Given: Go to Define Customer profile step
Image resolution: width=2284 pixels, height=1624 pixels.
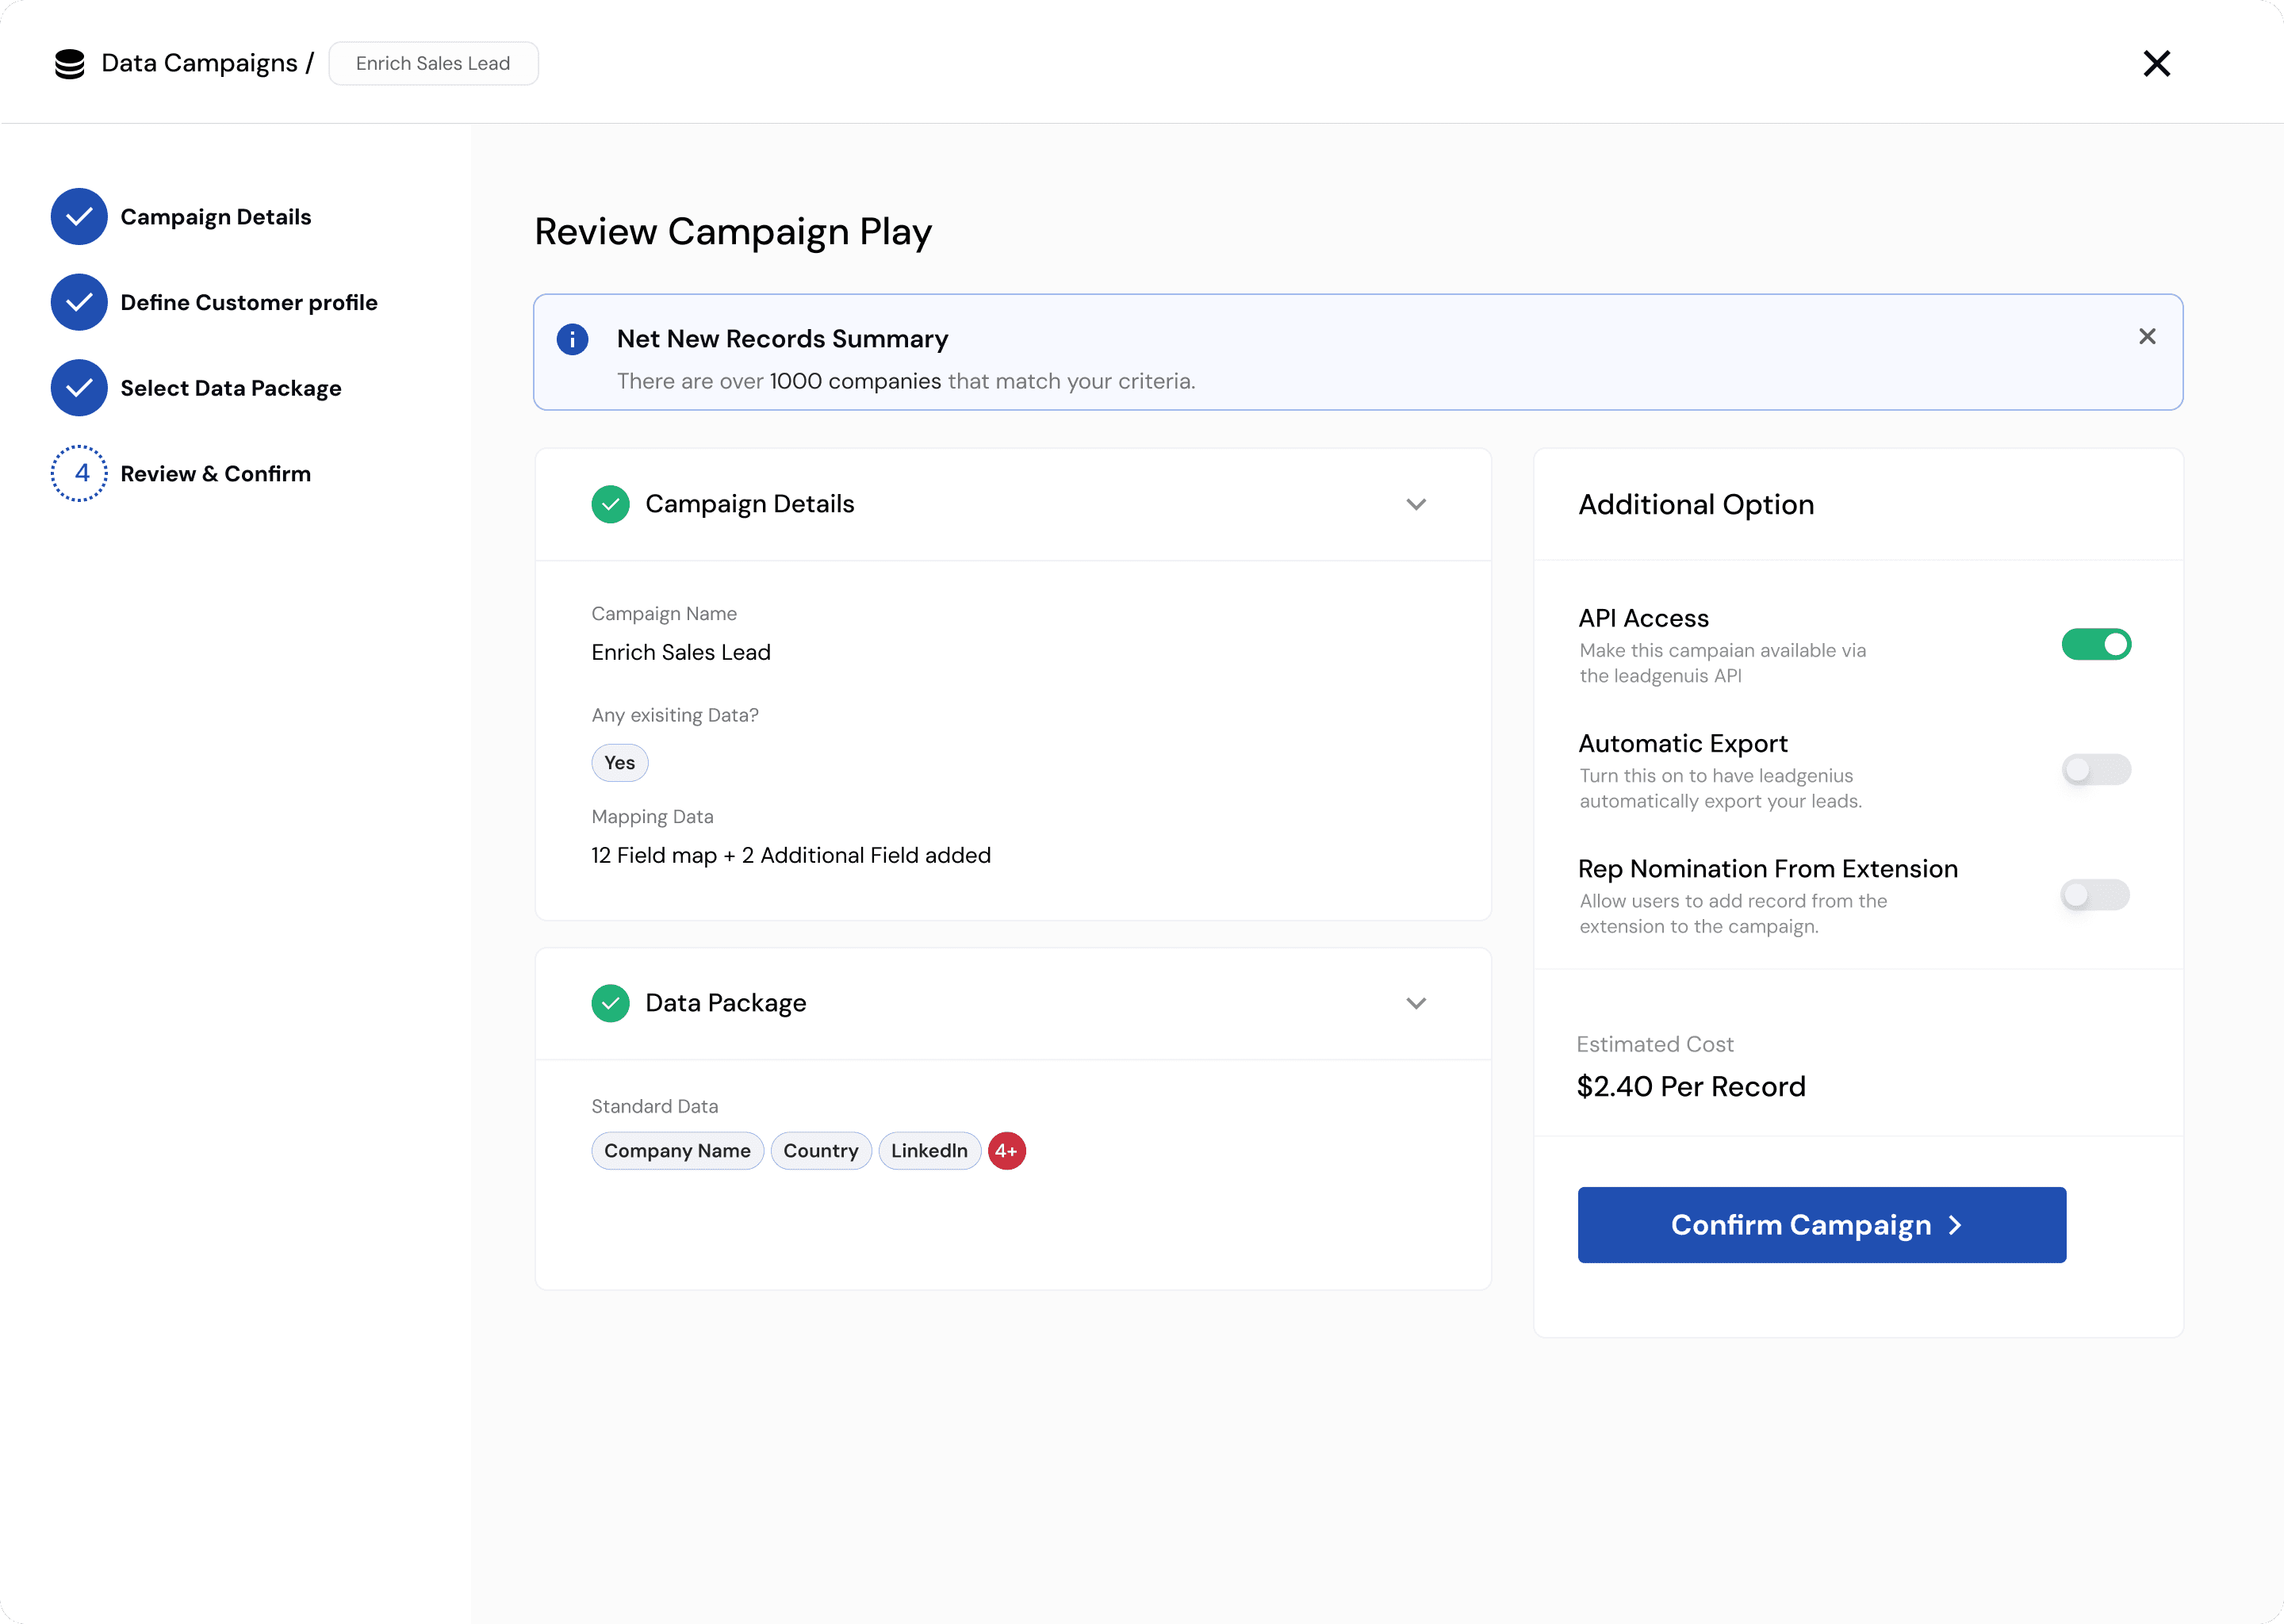Looking at the screenshot, I should point(249,302).
